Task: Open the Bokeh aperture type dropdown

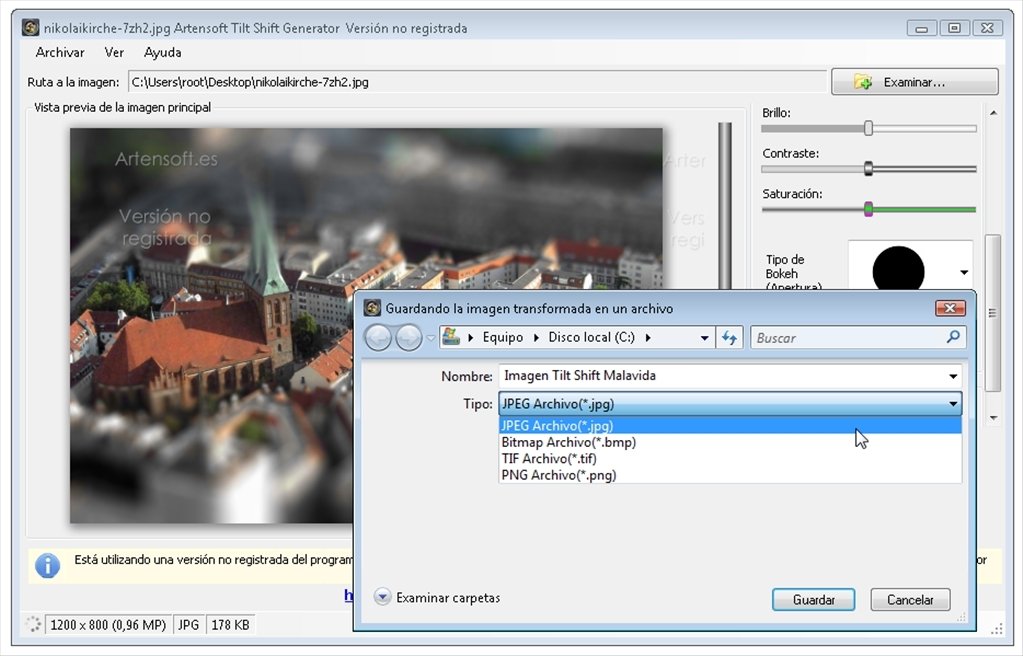Action: [x=964, y=272]
